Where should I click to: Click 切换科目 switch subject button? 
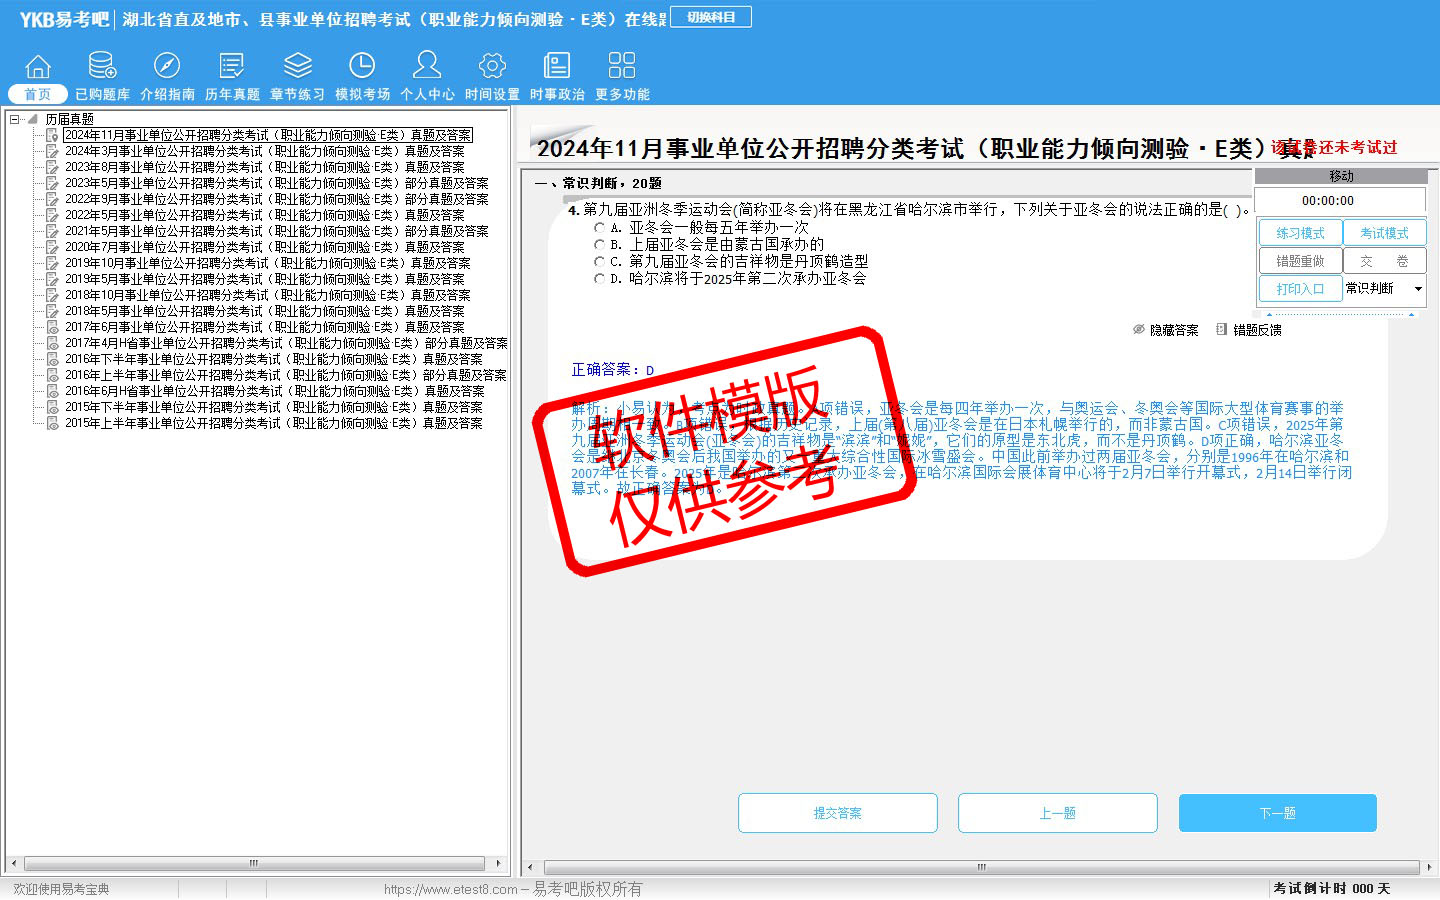click(x=711, y=18)
